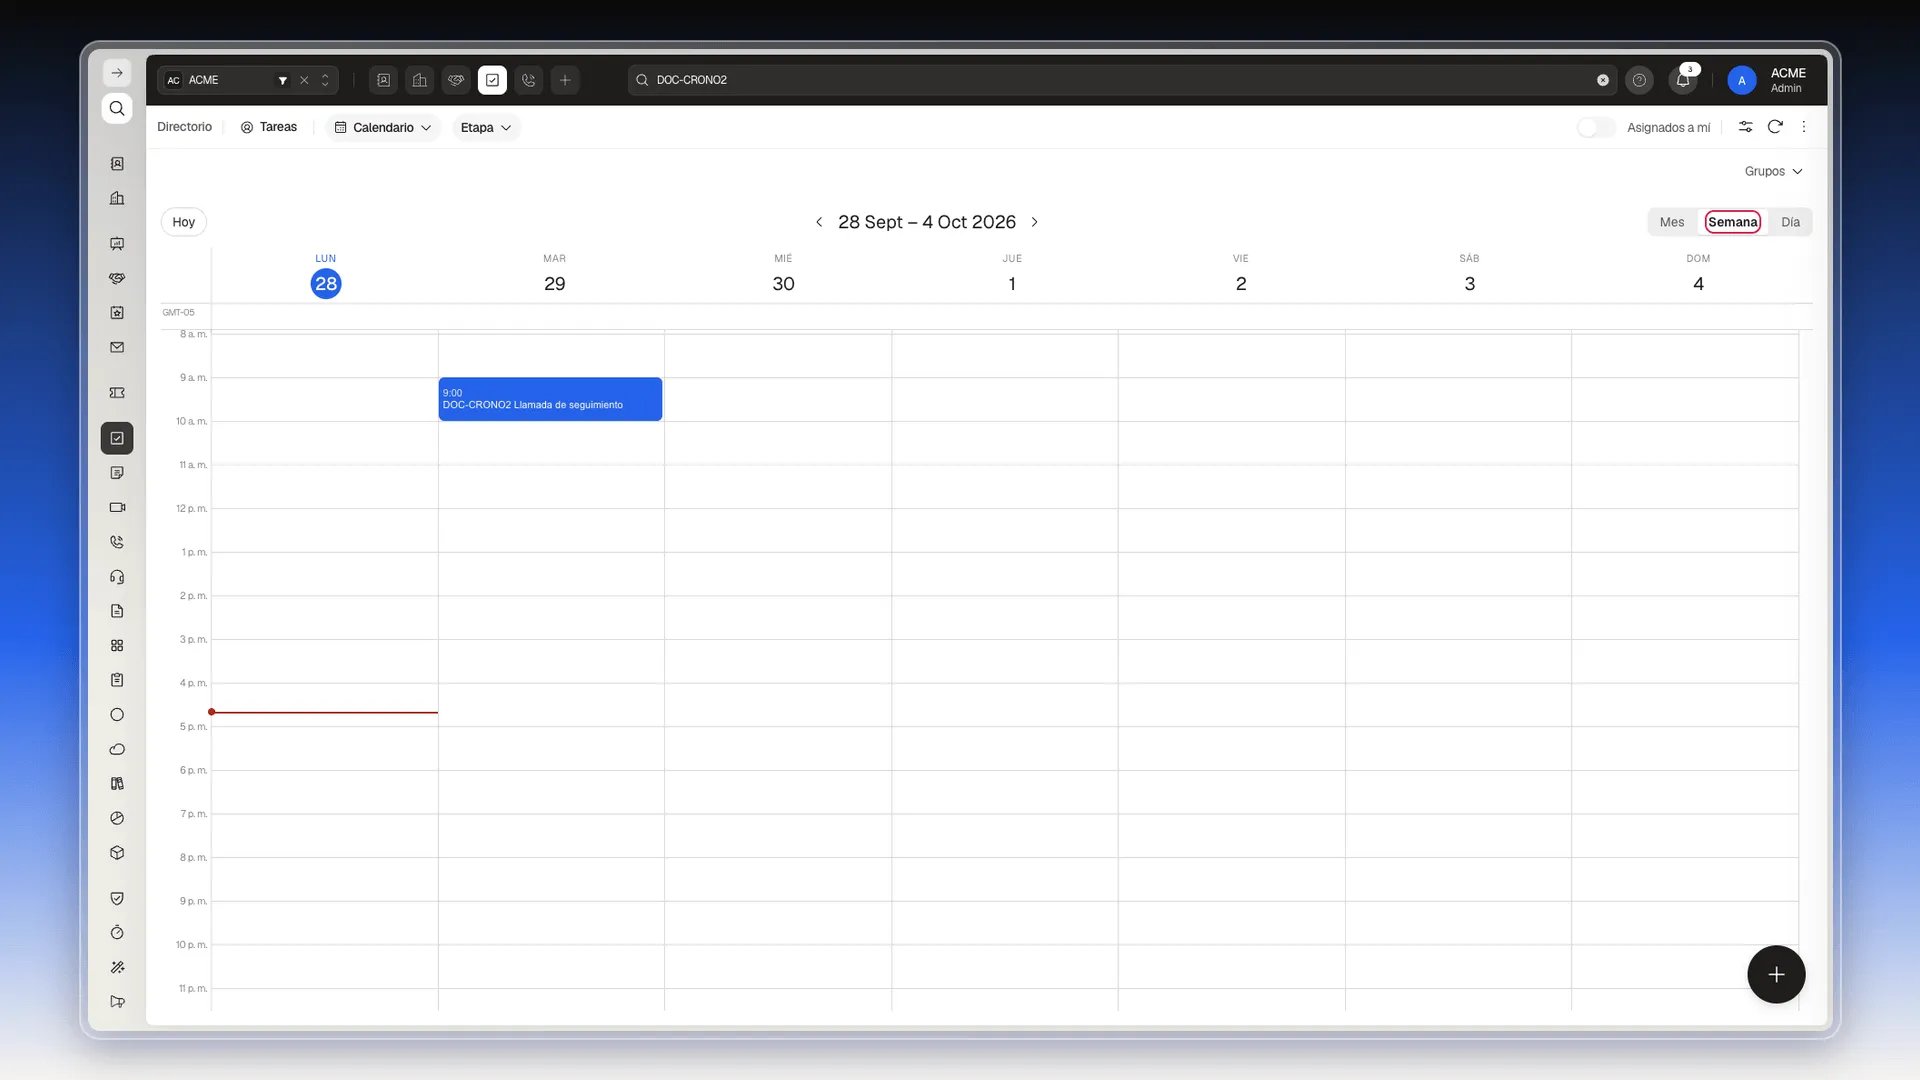Jump to today with Hoy button
This screenshot has height=1080, width=1920.
pos(184,222)
